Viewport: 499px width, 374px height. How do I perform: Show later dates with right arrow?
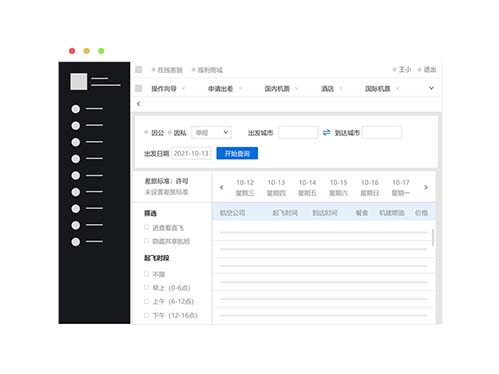click(426, 187)
